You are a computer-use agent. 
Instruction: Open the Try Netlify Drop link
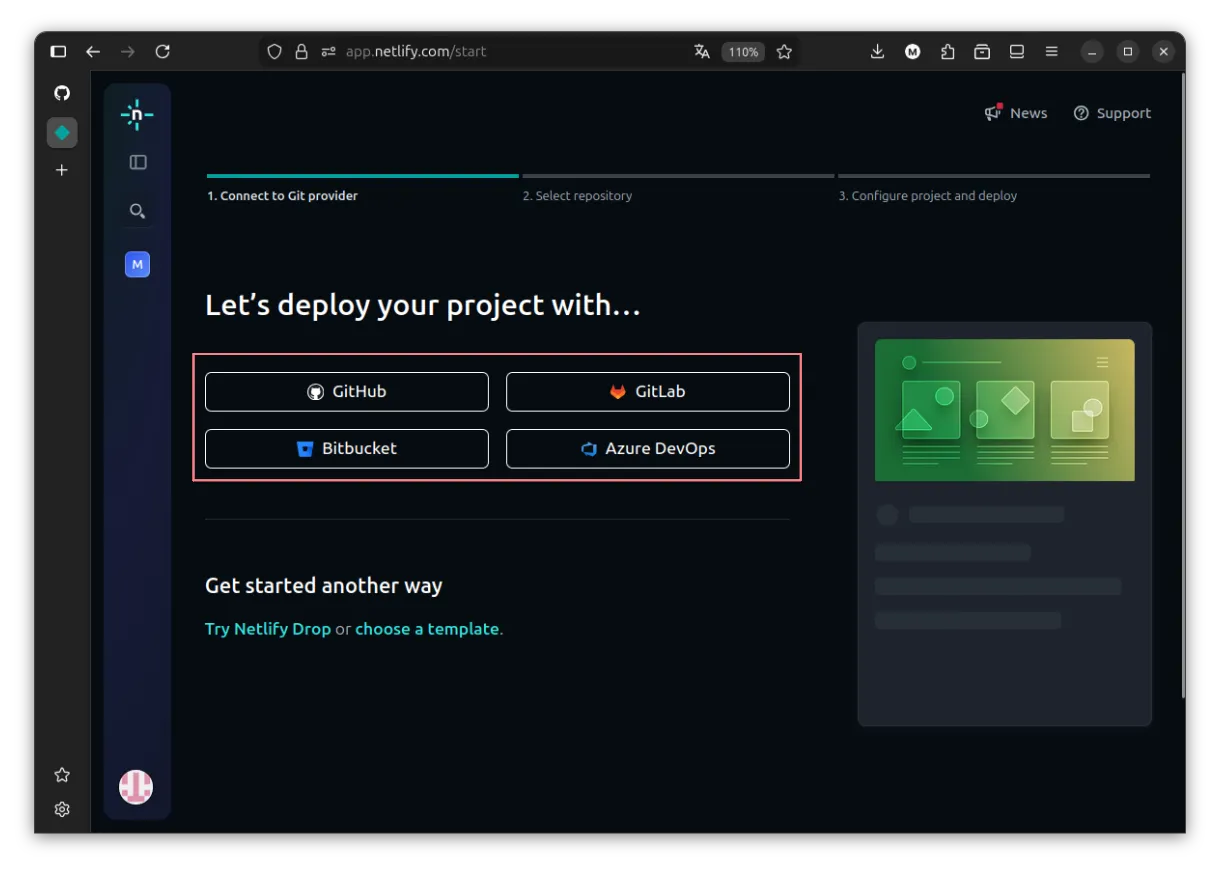tap(267, 629)
